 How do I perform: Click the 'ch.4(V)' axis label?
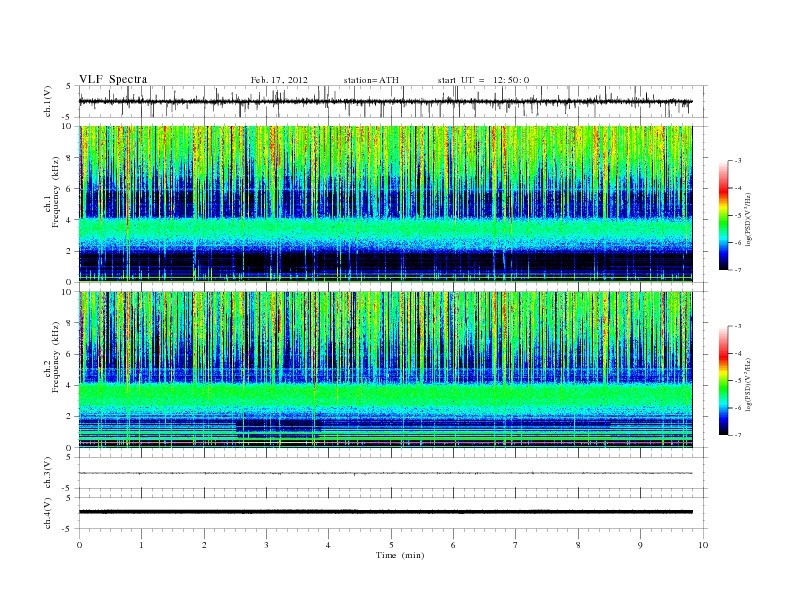48,513
